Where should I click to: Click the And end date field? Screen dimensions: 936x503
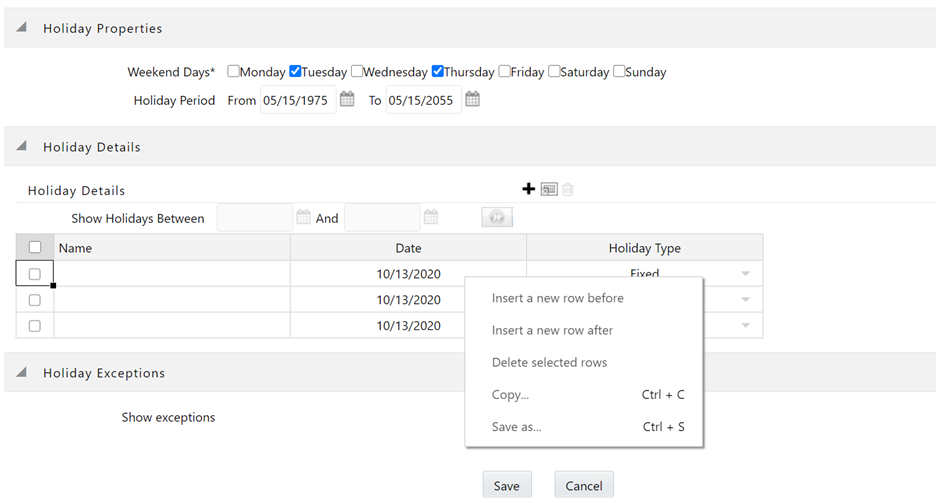click(x=382, y=218)
